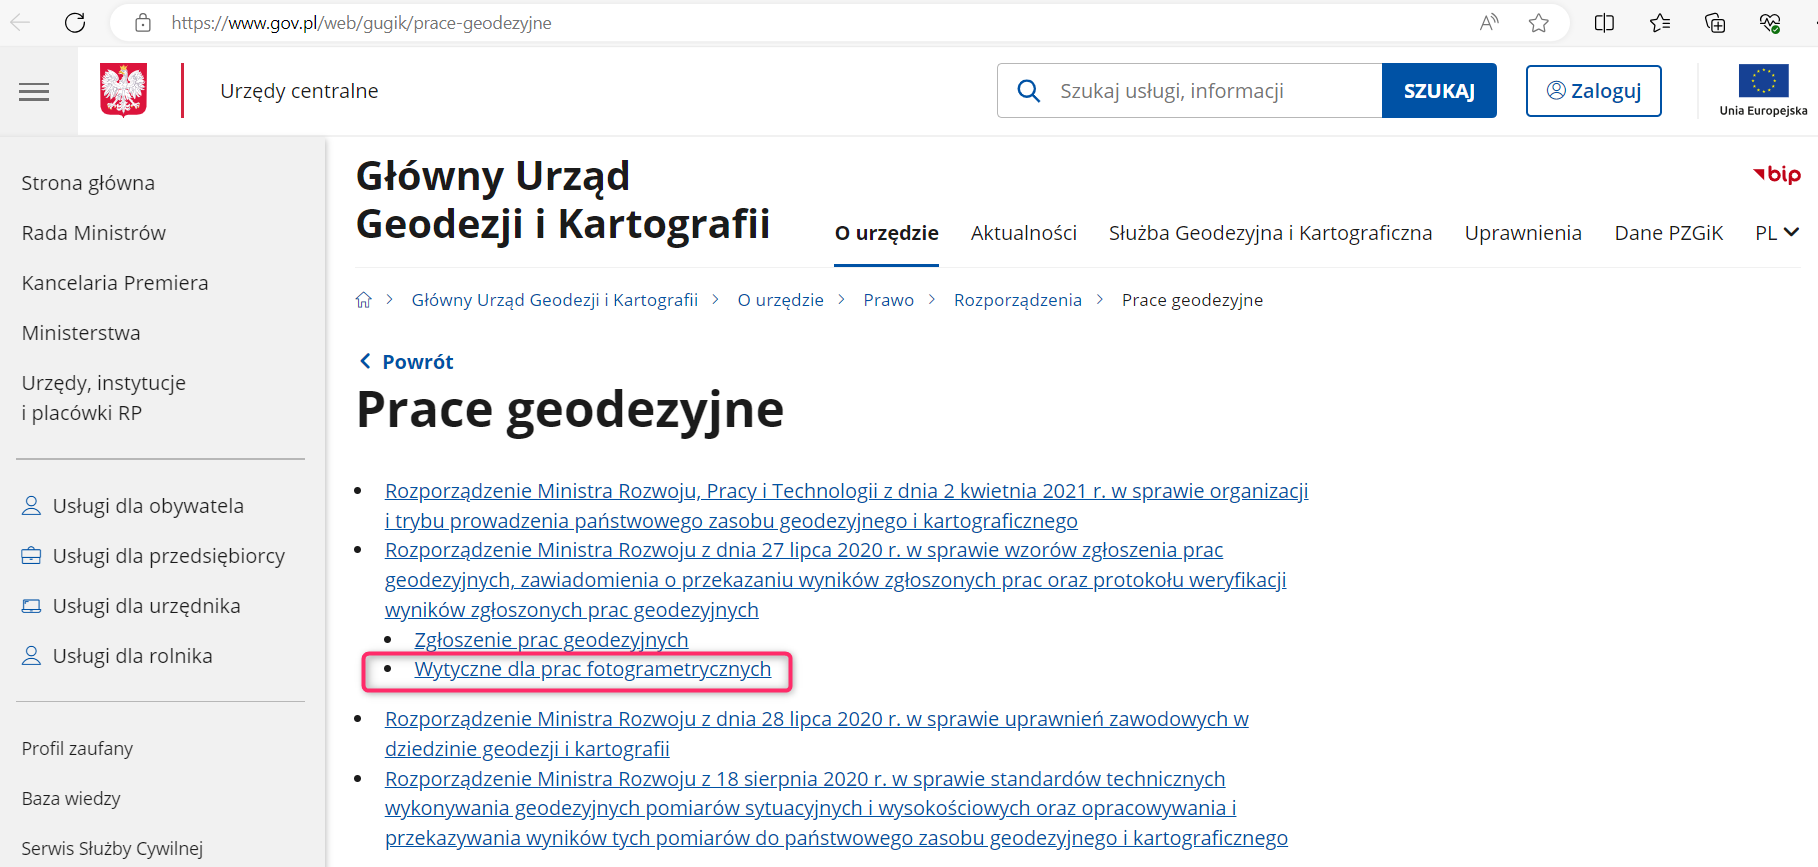Toggle Read aloud icon in address bar
This screenshot has height=867, width=1818.
coord(1489,22)
